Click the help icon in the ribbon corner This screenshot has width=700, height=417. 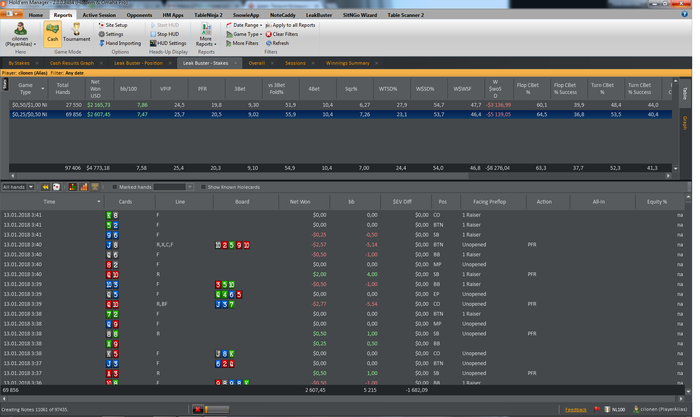point(684,14)
